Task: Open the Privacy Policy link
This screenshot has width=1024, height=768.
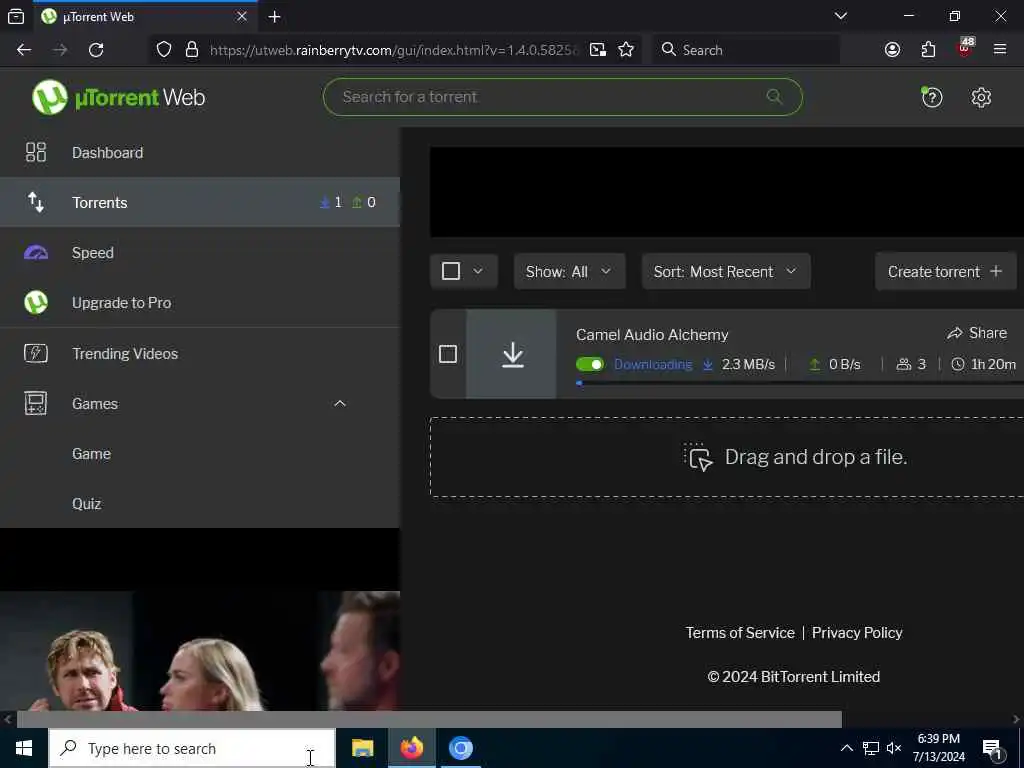Action: click(x=857, y=632)
